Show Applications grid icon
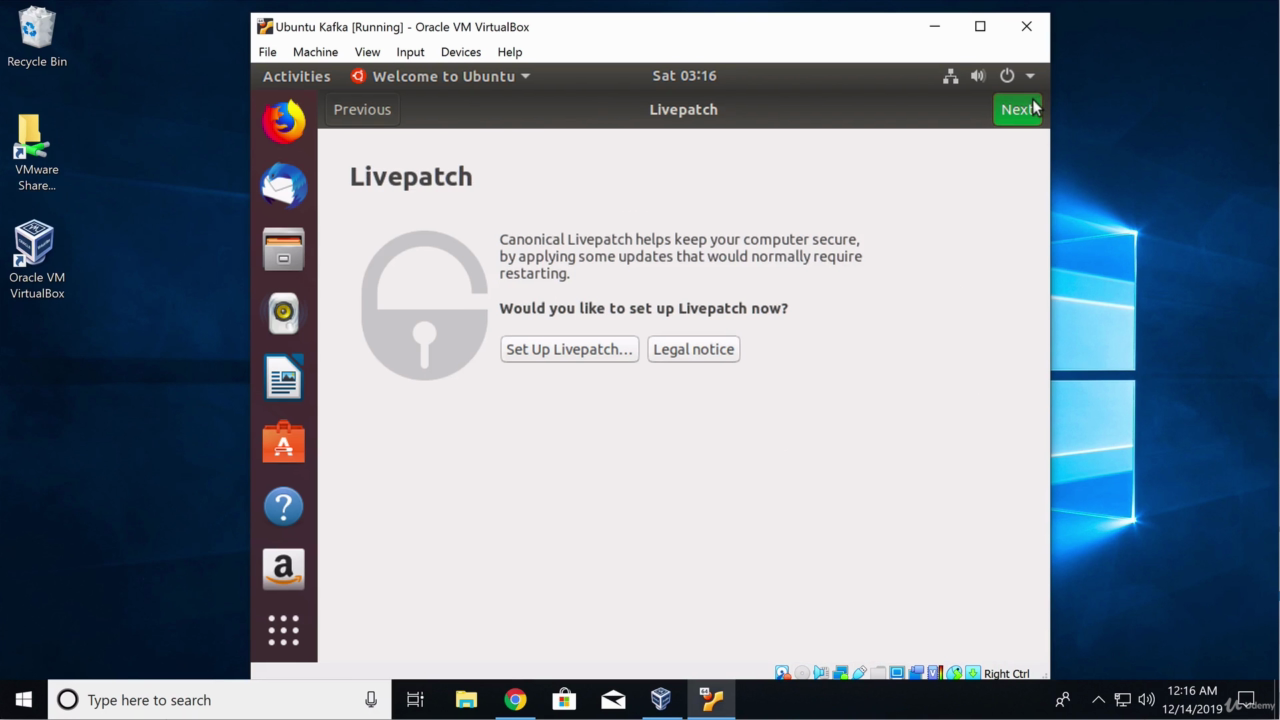Image resolution: width=1280 pixels, height=720 pixels. (x=284, y=630)
